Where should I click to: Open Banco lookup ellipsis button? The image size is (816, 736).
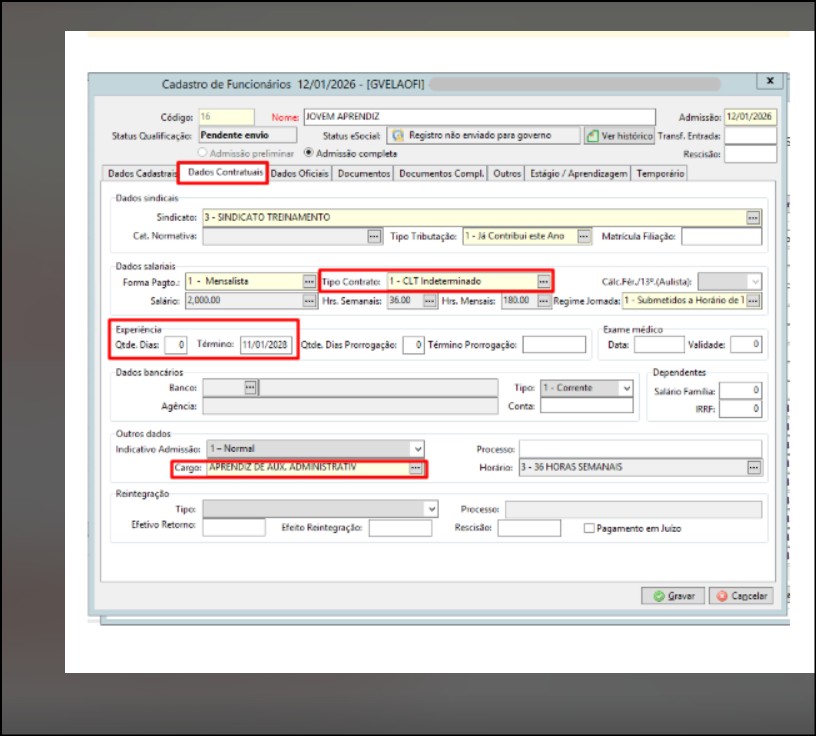[250, 387]
